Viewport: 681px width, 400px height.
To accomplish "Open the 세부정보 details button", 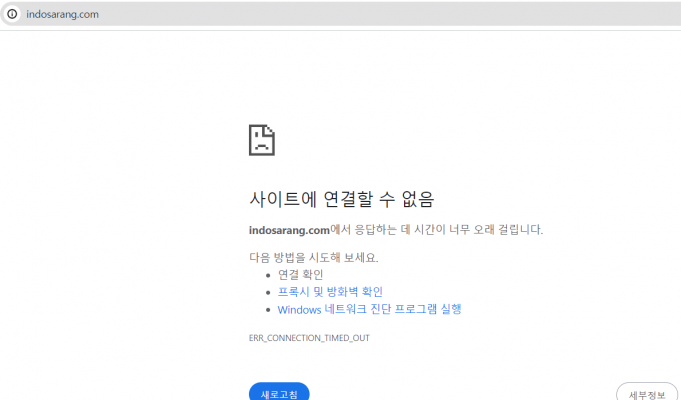I will point(647,393).
